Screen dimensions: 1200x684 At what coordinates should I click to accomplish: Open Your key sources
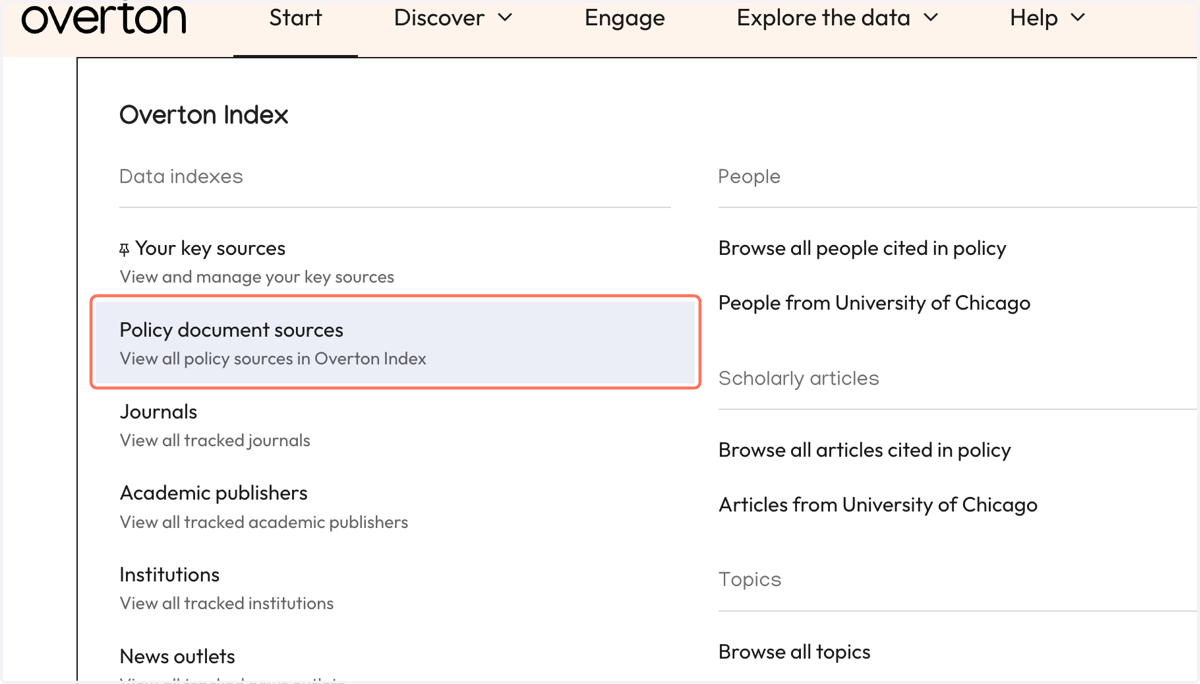(x=210, y=248)
